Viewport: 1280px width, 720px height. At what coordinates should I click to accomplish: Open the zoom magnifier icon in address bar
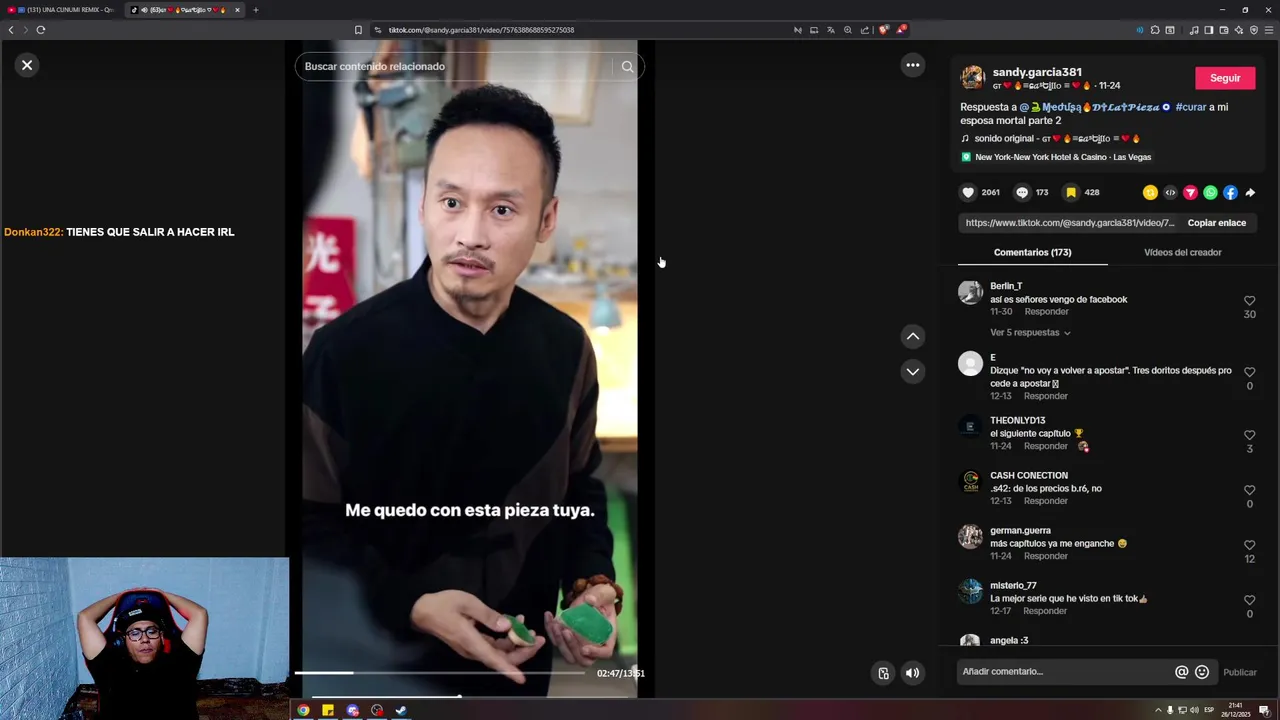click(x=847, y=30)
